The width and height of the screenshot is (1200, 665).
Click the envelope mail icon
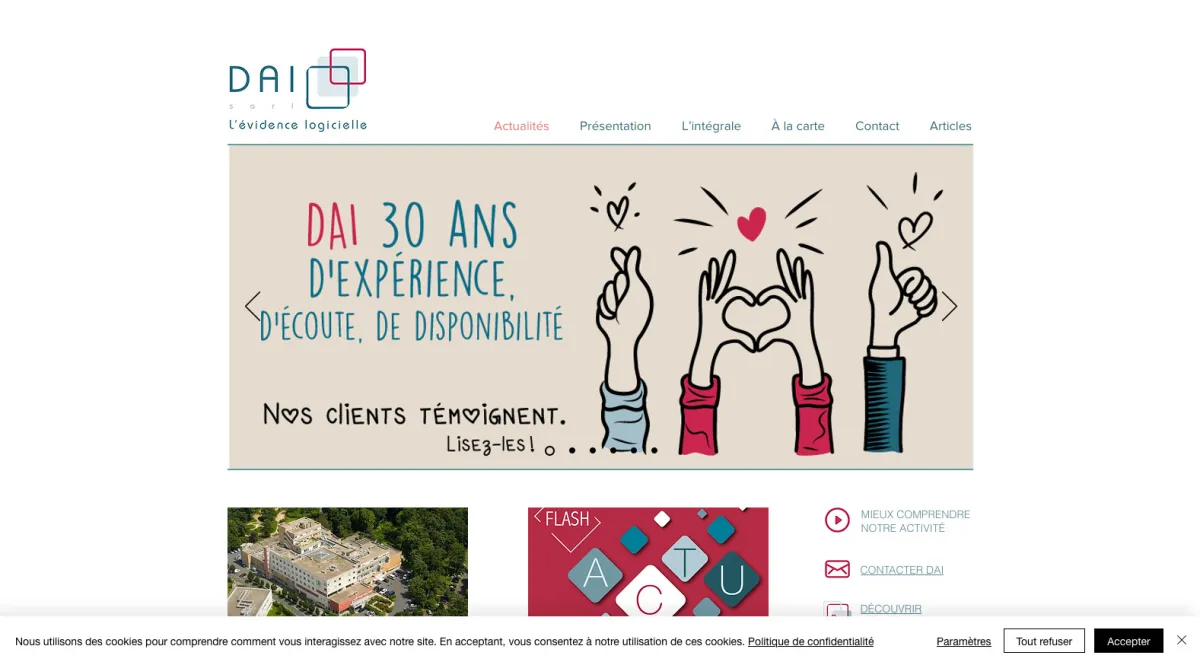[837, 569]
